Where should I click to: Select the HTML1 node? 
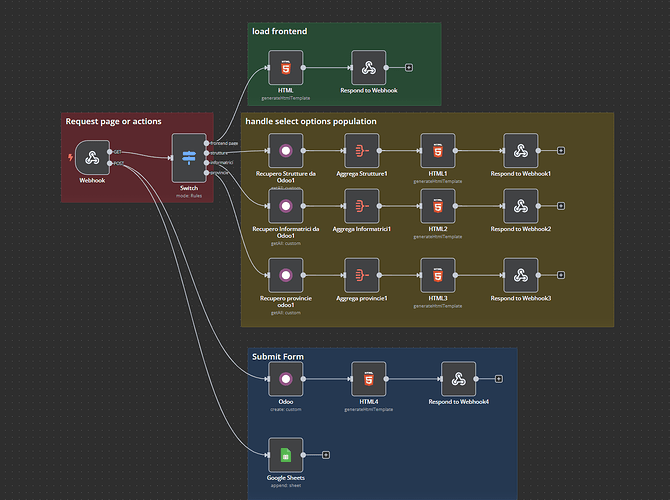438,150
